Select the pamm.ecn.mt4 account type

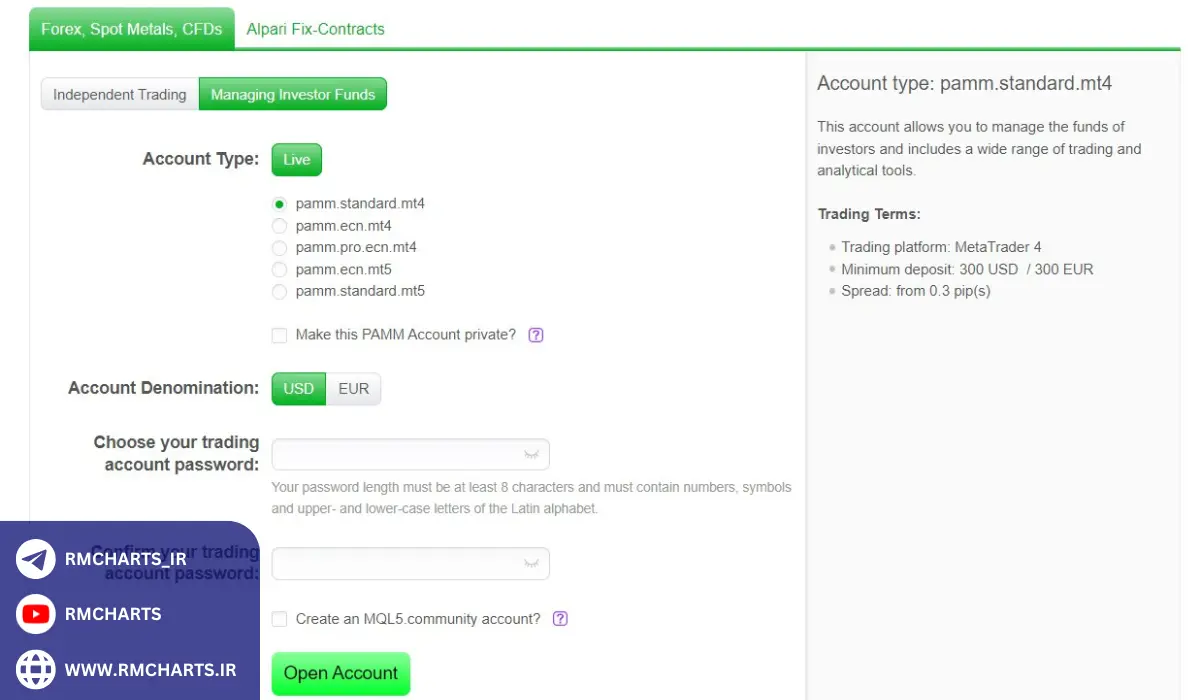click(x=280, y=226)
